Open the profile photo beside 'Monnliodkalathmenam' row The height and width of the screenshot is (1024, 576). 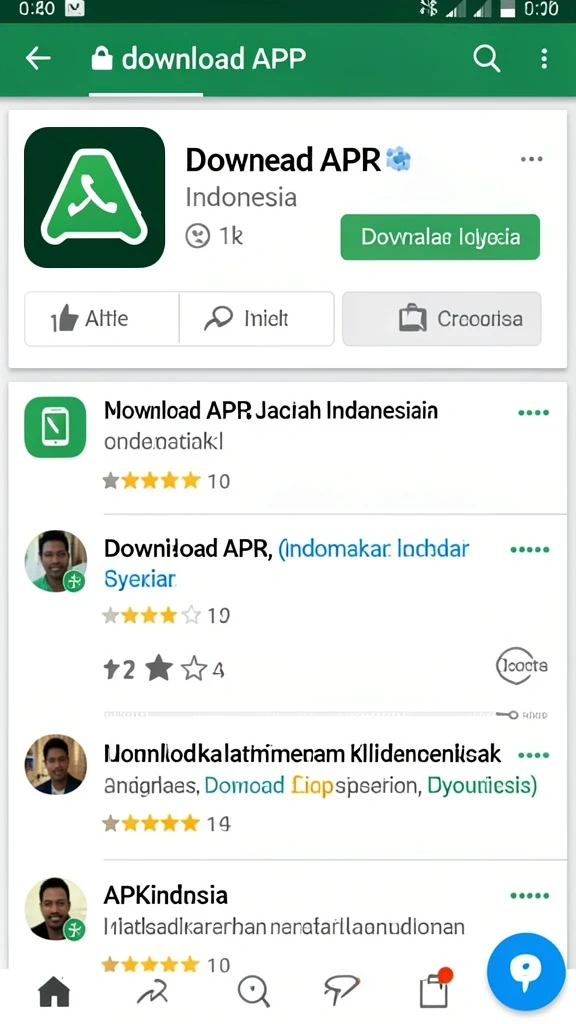(56, 764)
